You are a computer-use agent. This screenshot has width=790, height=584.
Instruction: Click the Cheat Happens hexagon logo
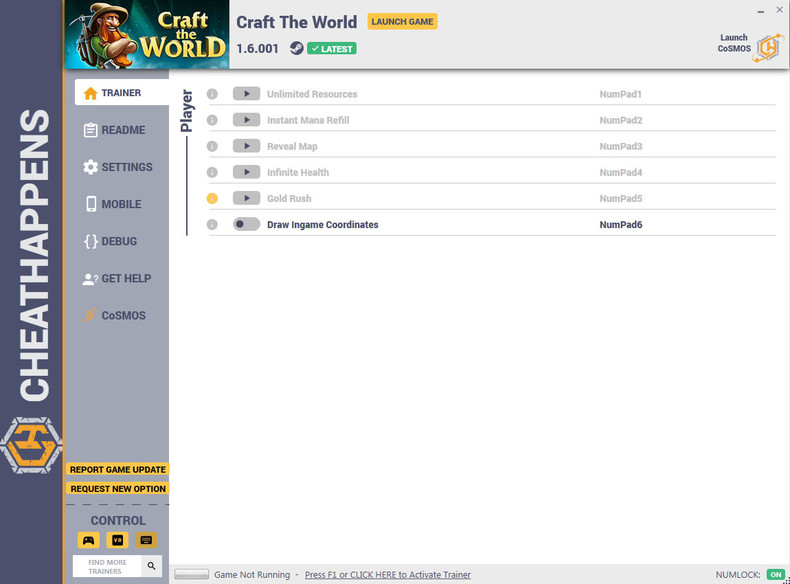(31, 445)
